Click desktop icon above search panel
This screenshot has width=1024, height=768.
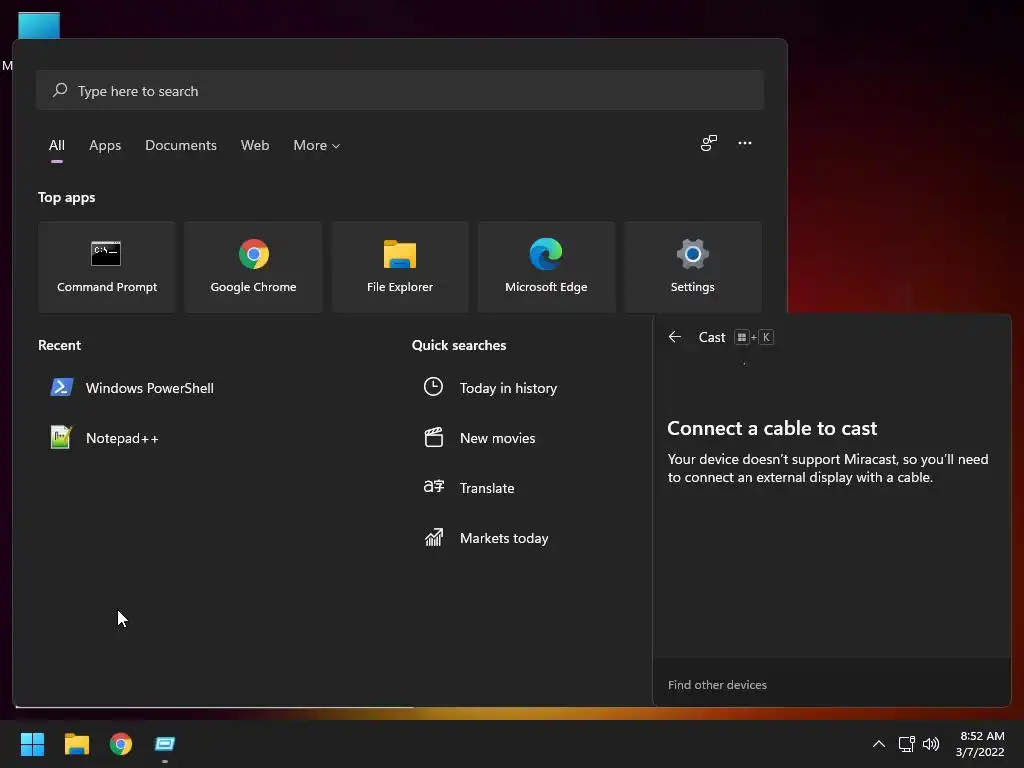pyautogui.click(x=39, y=26)
